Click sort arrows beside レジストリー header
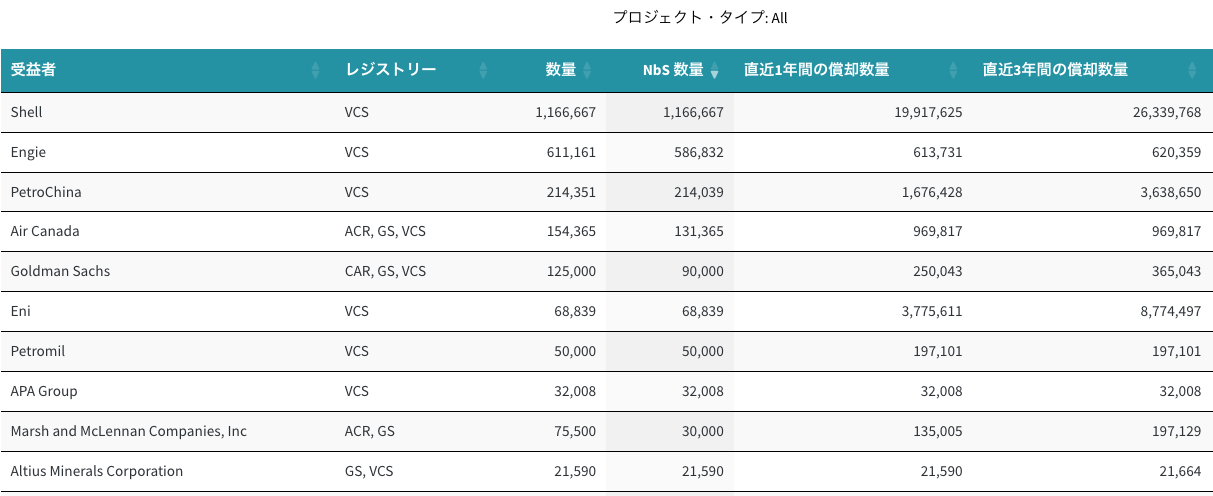The image size is (1213, 496). coord(483,71)
